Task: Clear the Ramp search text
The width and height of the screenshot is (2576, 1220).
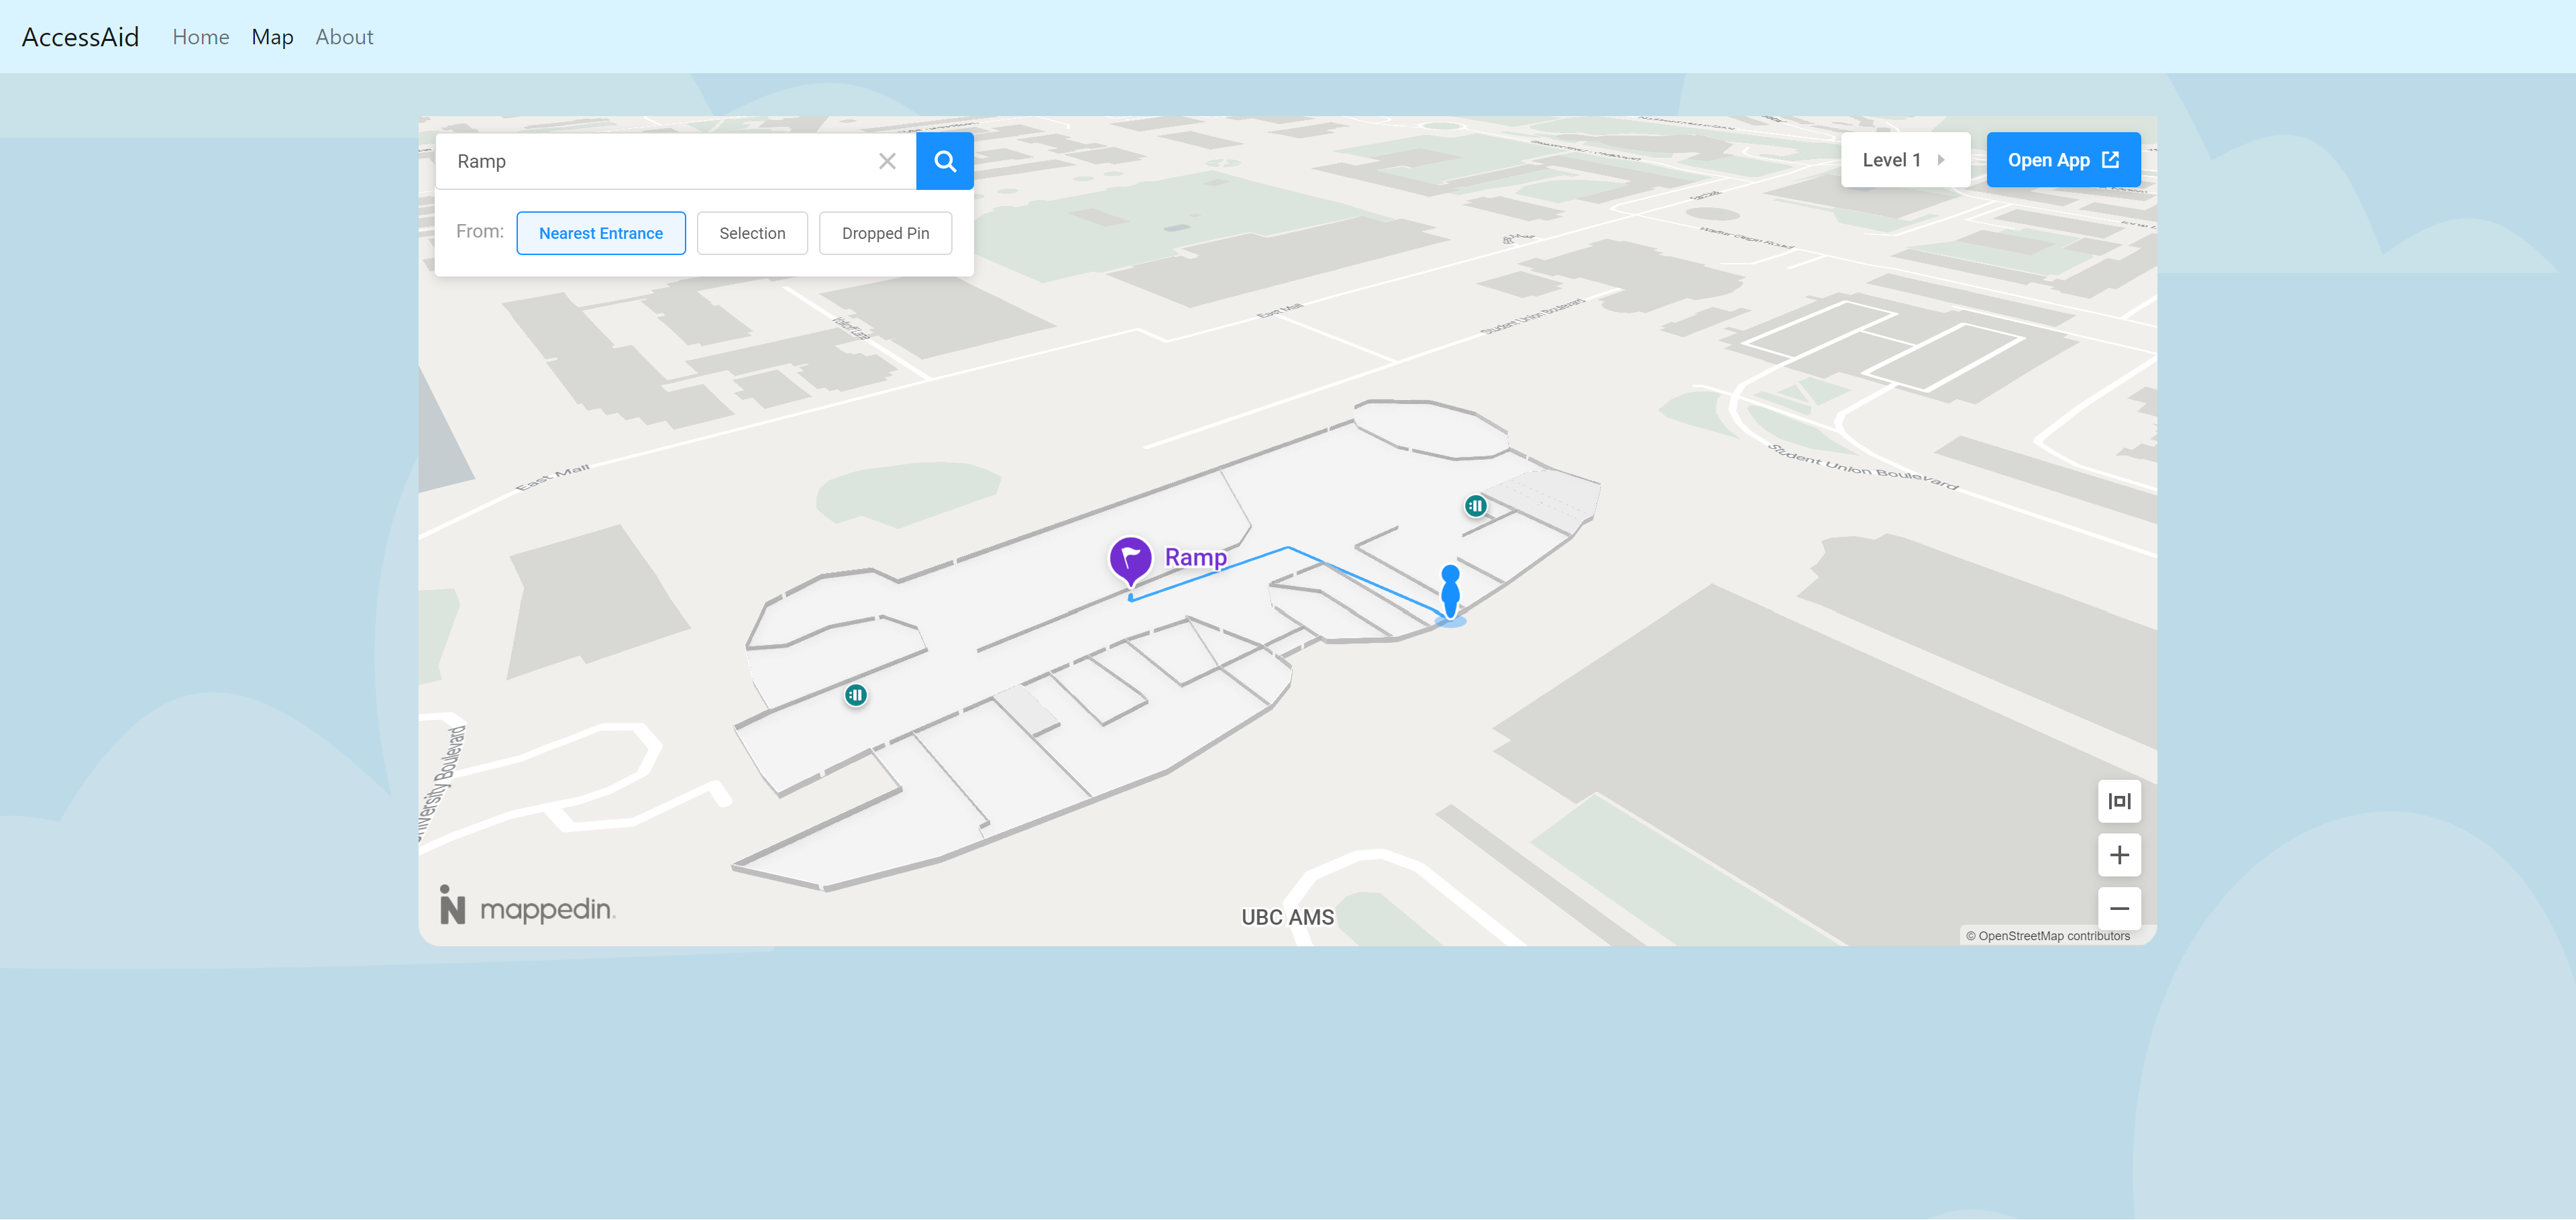Action: click(886, 161)
